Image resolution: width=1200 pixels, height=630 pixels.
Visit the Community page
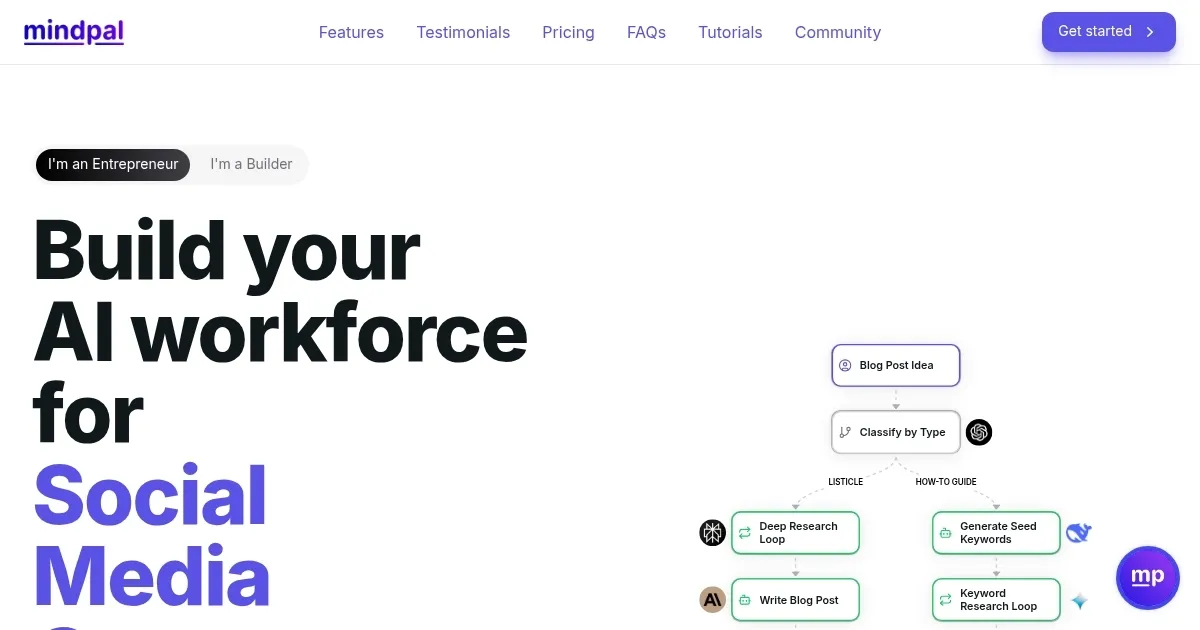click(838, 32)
